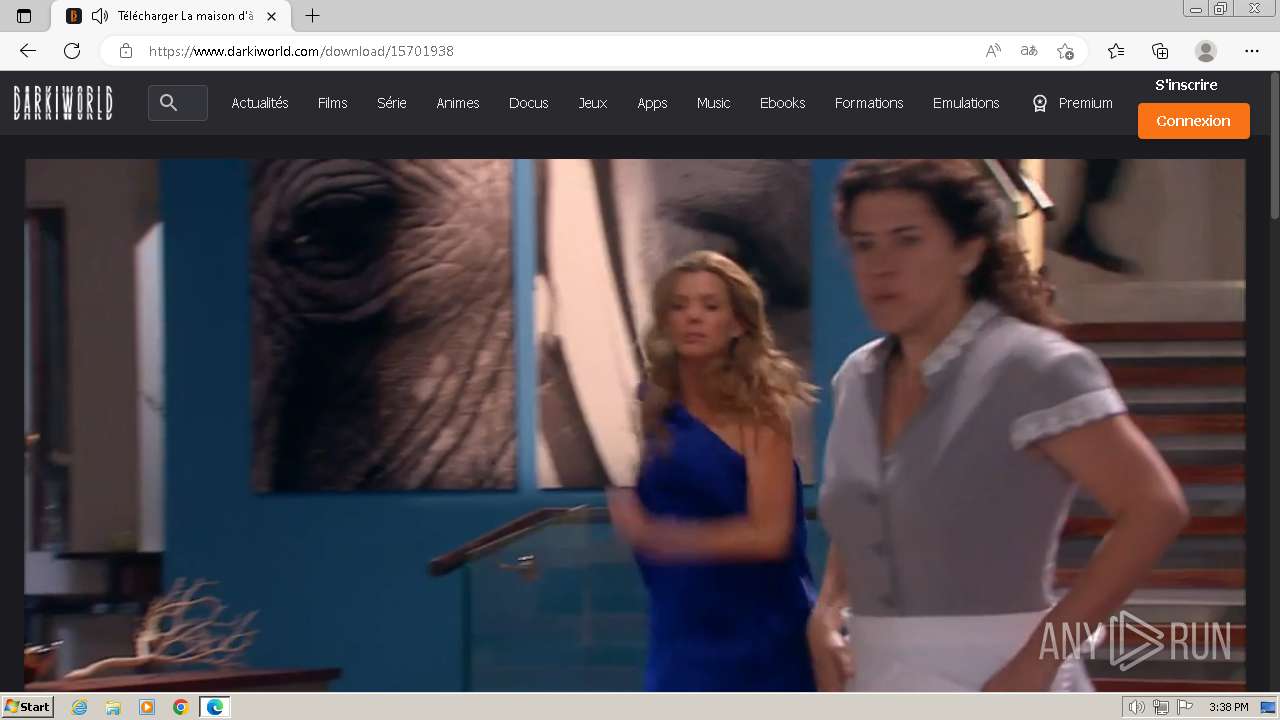The image size is (1280, 720).
Task: Open Read aloud in address bar
Action: click(x=993, y=51)
